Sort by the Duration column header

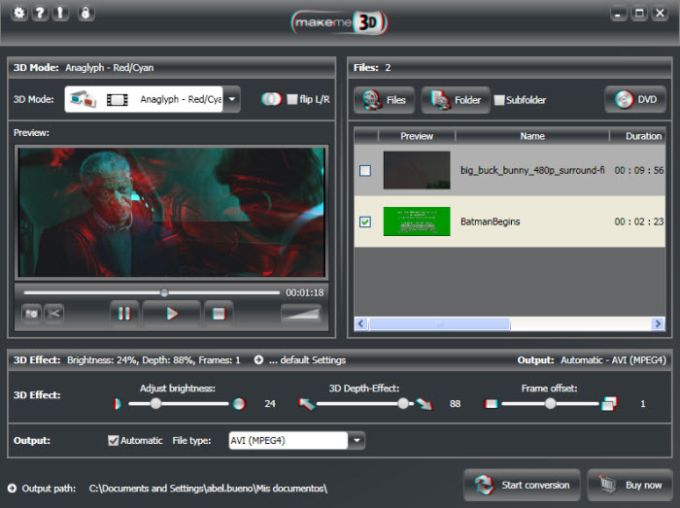(638, 136)
